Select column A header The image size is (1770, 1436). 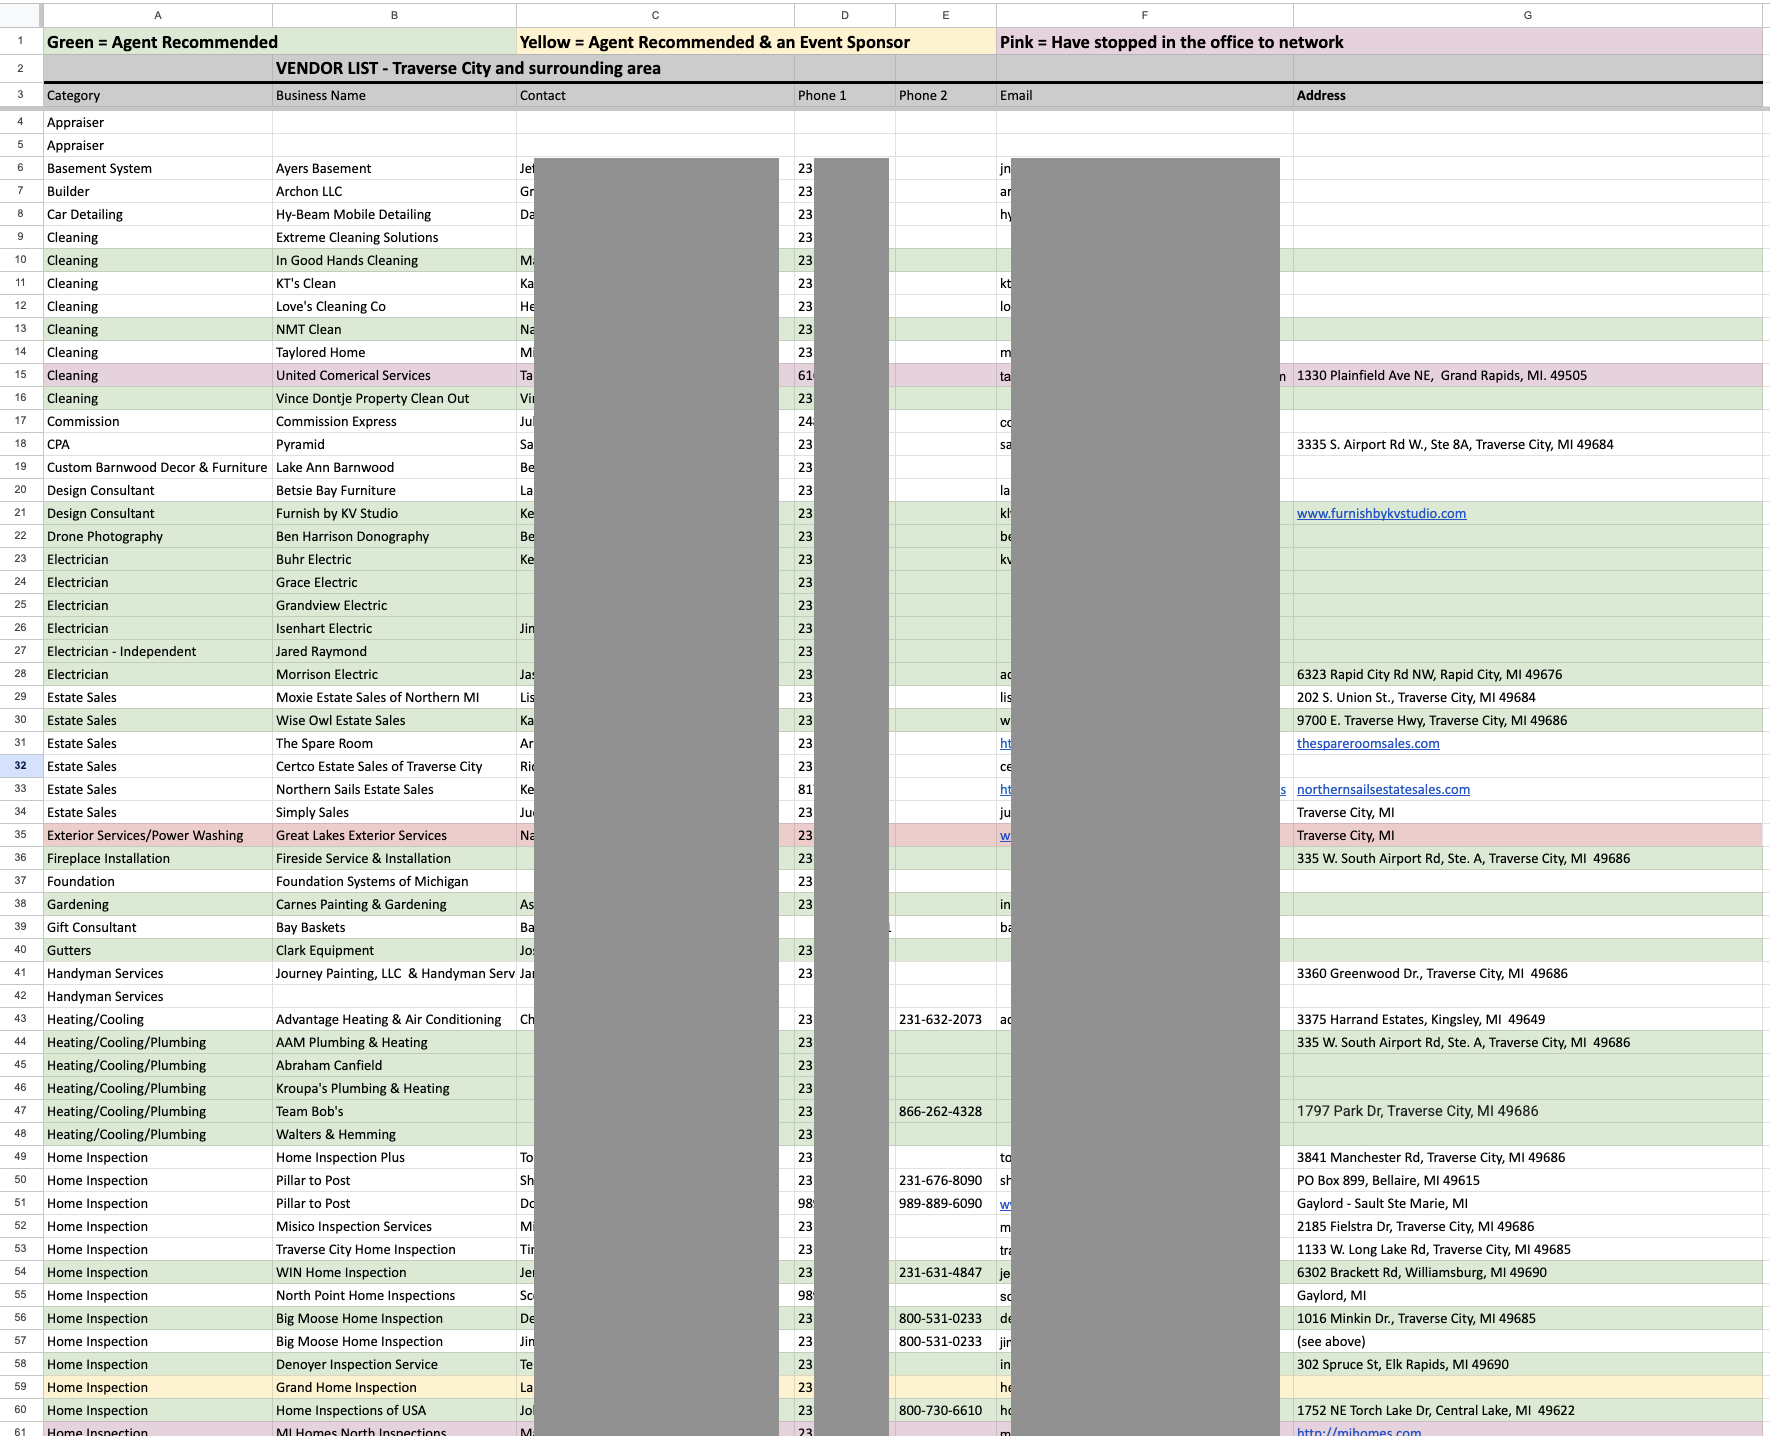click(x=158, y=15)
